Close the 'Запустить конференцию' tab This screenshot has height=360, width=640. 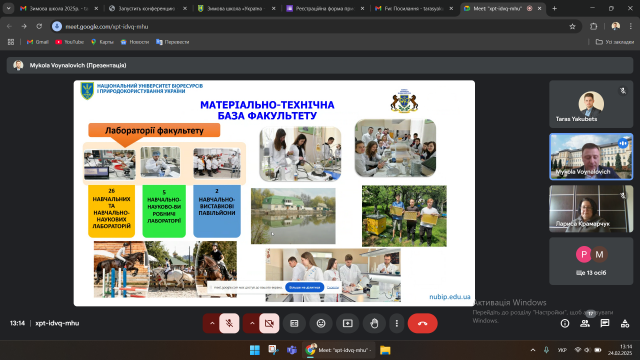coord(185,8)
